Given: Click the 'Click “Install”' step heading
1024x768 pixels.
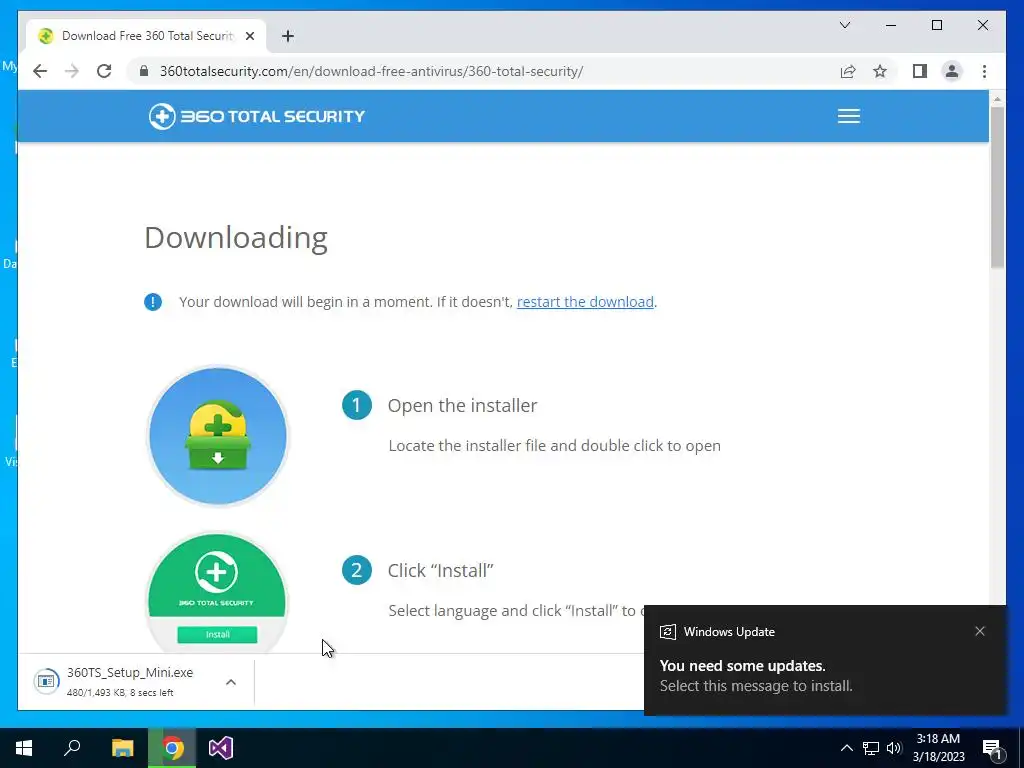Looking at the screenshot, I should [440, 571].
